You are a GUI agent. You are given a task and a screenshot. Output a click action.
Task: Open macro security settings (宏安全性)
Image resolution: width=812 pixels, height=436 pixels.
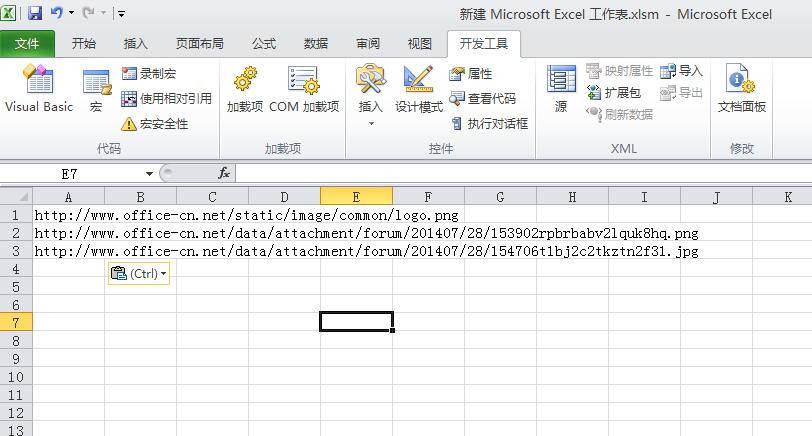point(155,124)
